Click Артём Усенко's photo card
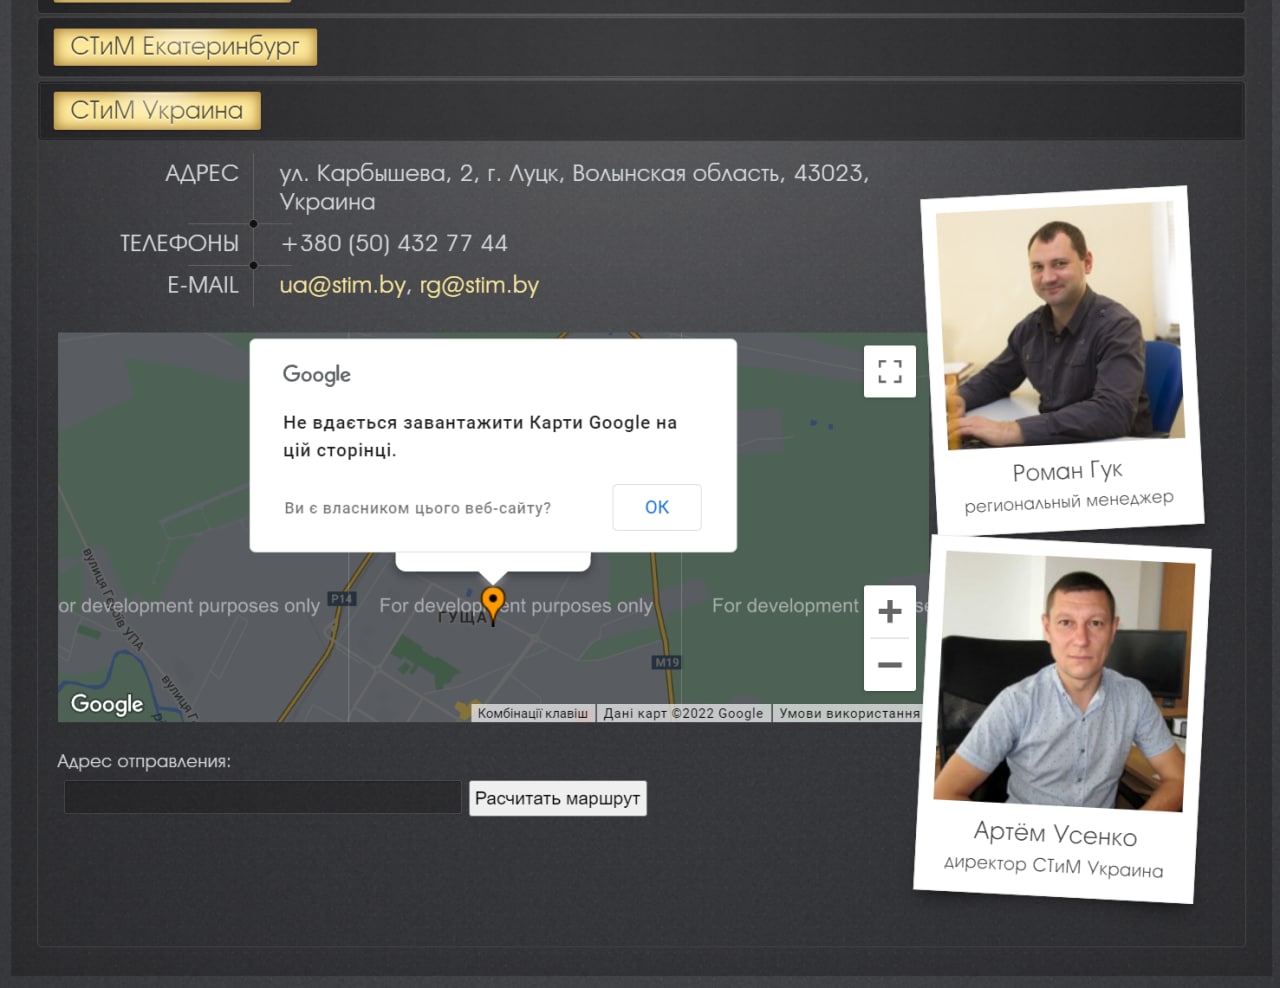This screenshot has height=988, width=1280. (1061, 720)
